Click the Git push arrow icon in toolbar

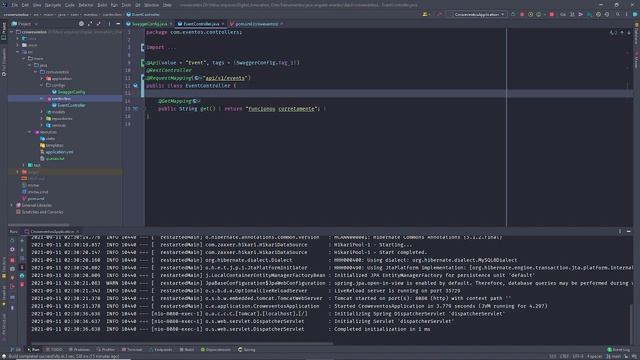tap(581, 14)
